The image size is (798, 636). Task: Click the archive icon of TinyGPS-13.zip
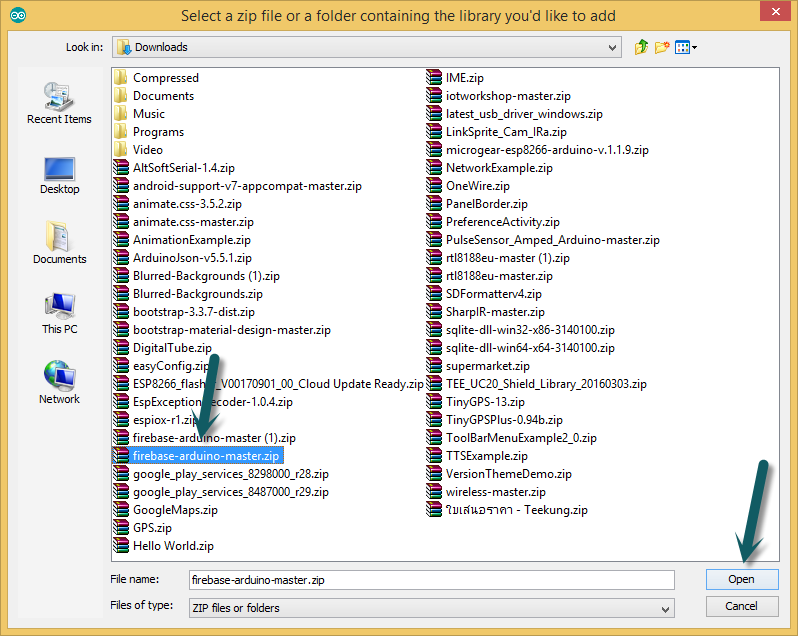point(434,402)
